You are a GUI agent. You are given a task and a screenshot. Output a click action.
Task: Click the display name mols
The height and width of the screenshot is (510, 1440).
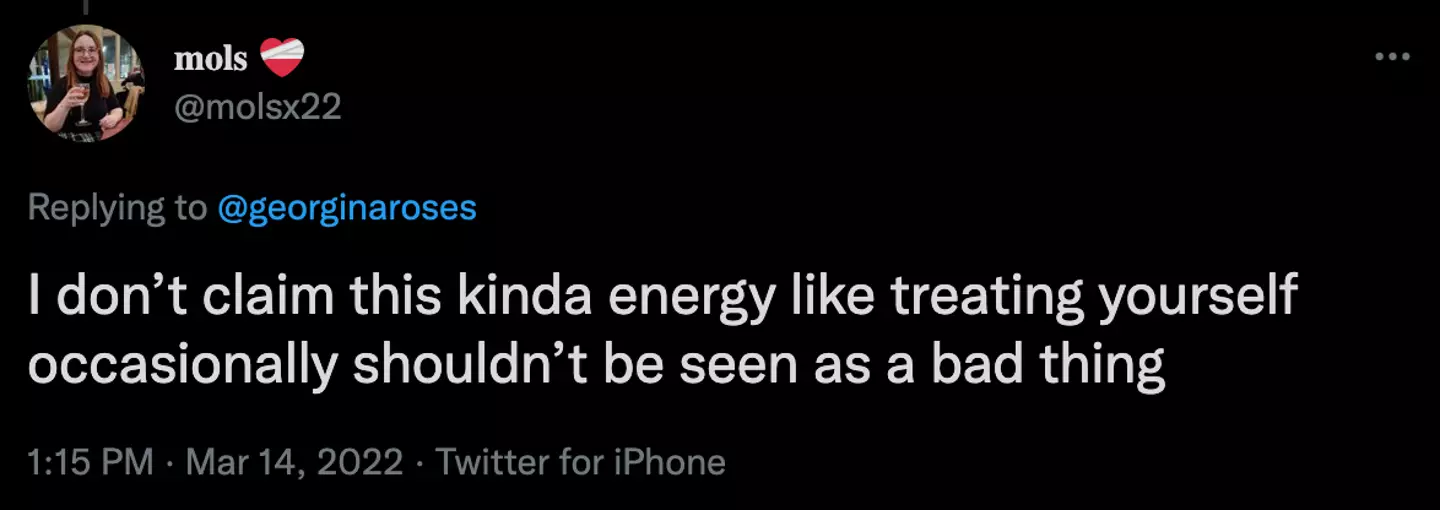pos(210,60)
